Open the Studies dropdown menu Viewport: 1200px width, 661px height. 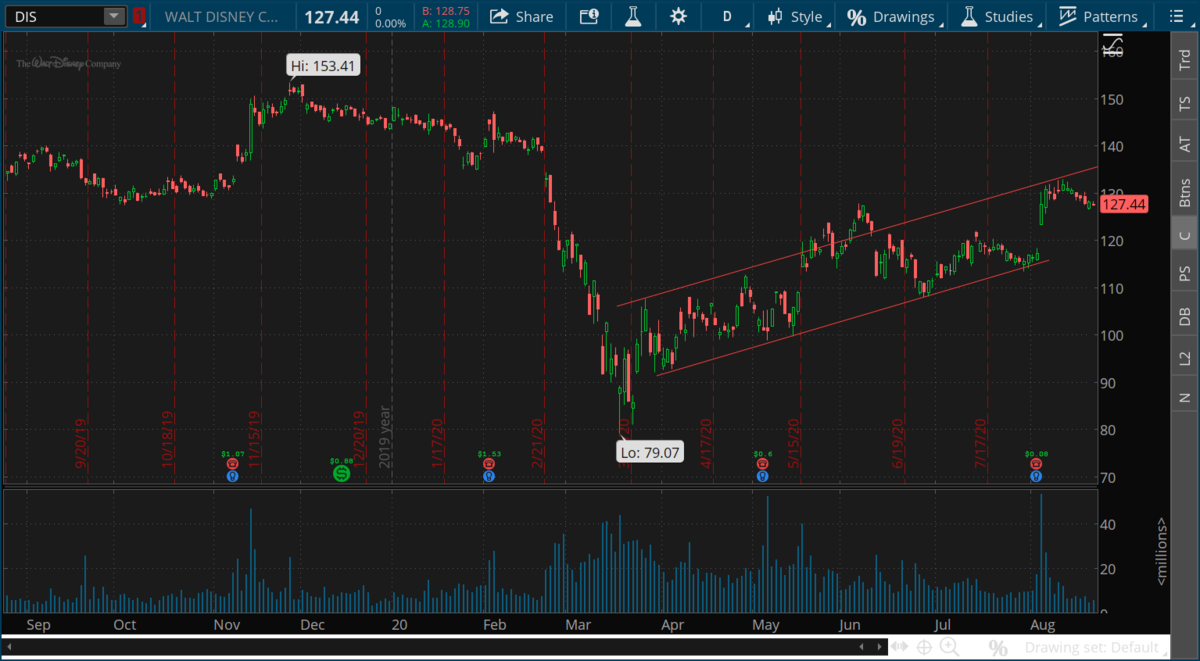[x=998, y=16]
